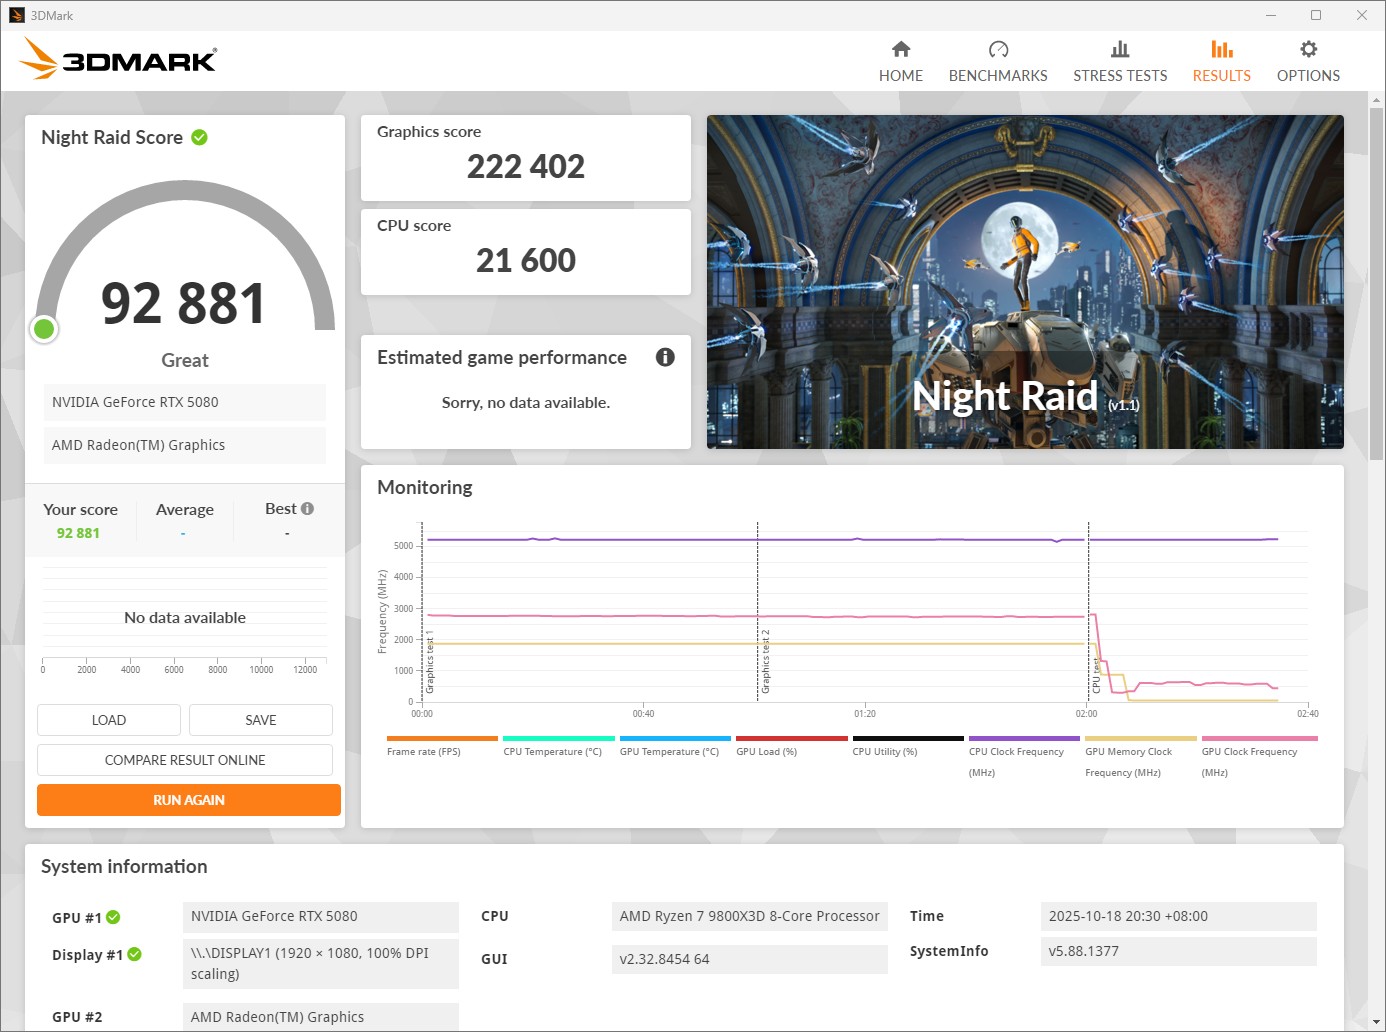Click the Night Raid benchmark artwork
The image size is (1386, 1032).
[x=1024, y=281]
